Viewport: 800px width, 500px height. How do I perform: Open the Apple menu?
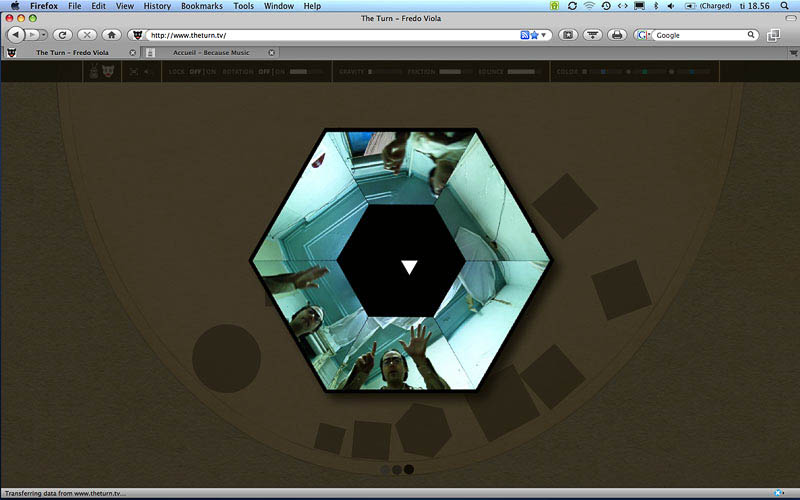[15, 6]
